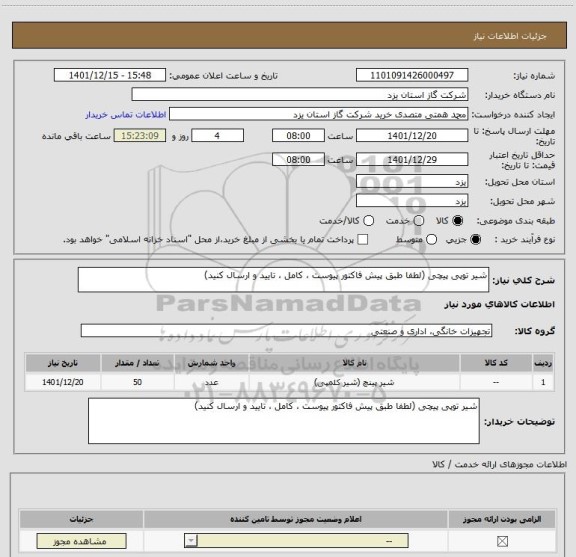This screenshot has width=576, height=557.
Task: Click the price validity time 08:00 field
Action: pos(298,159)
